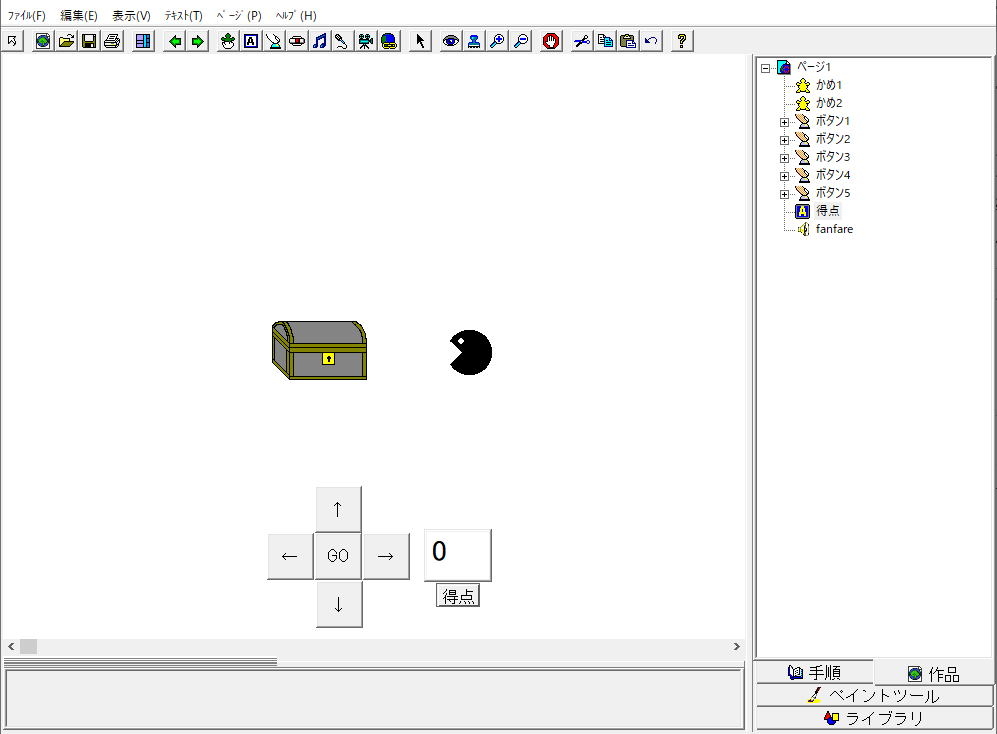This screenshot has width=997, height=734.
Task: Click the black Pac-Man turtle shape
Action: [471, 352]
